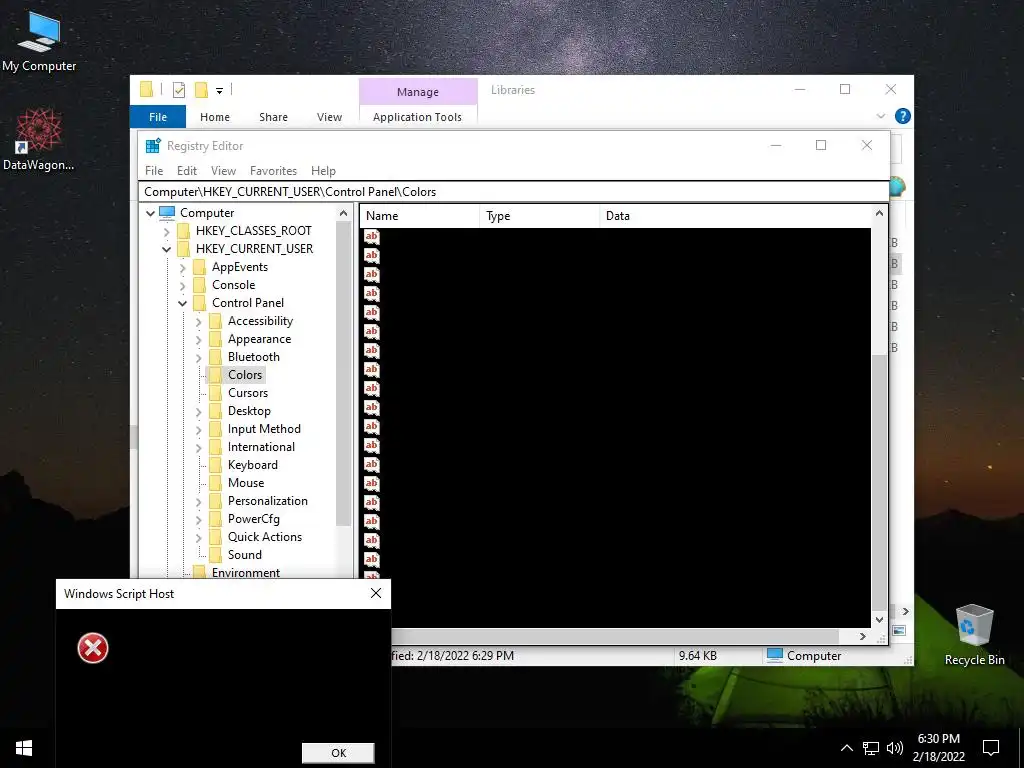Select the Quick Actions key
Screen dimensions: 1024x768
coord(264,536)
